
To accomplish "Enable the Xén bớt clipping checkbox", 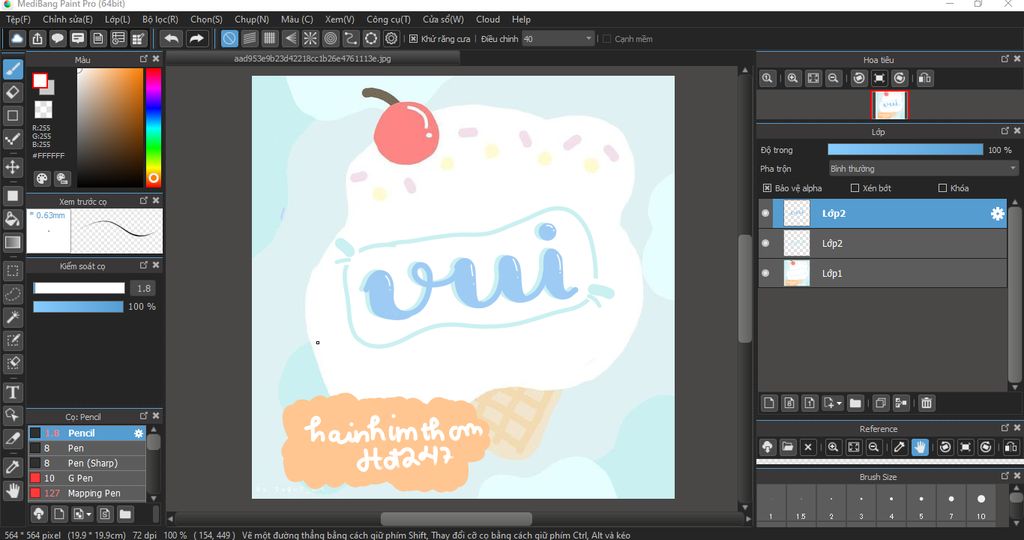I will (855, 188).
